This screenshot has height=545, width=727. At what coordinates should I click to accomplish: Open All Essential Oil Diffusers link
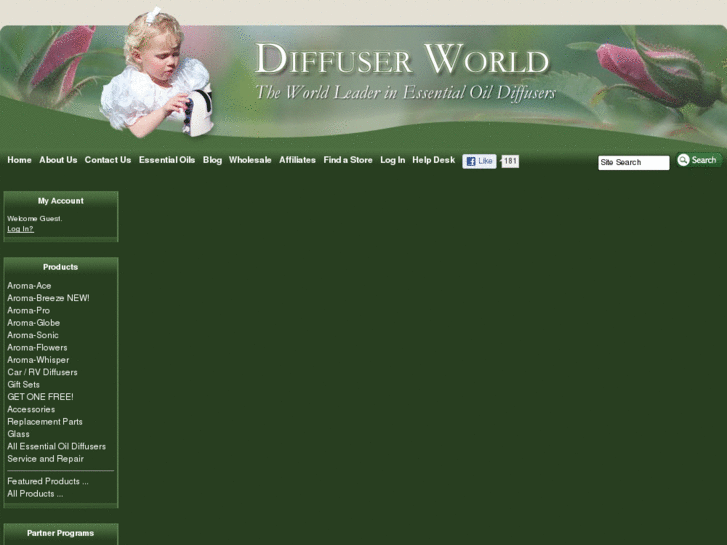coord(57,447)
